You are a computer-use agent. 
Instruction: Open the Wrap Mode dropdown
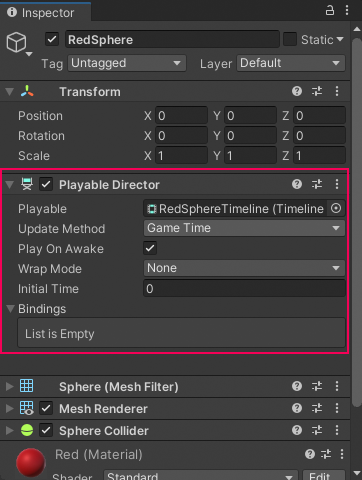click(244, 268)
